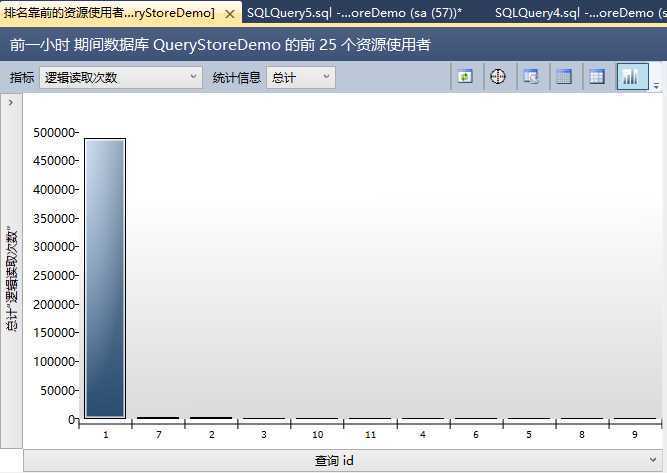Image resolution: width=667 pixels, height=473 pixels.
Task: Click the 统计信息 label
Action: (237, 77)
